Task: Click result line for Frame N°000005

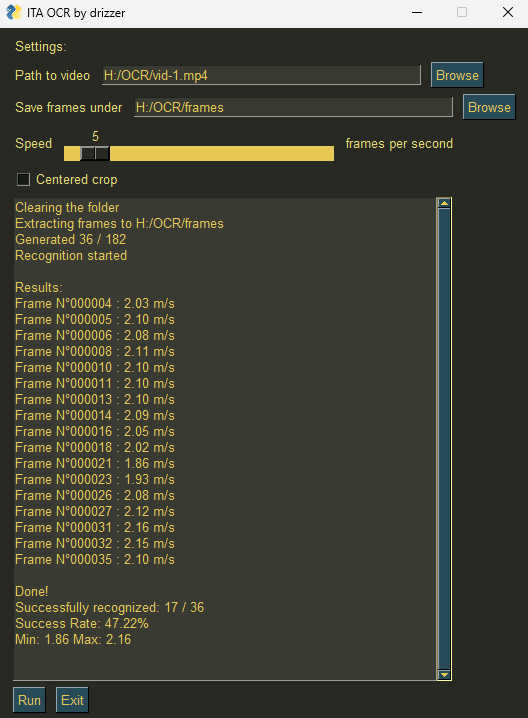Action: pyautogui.click(x=95, y=320)
